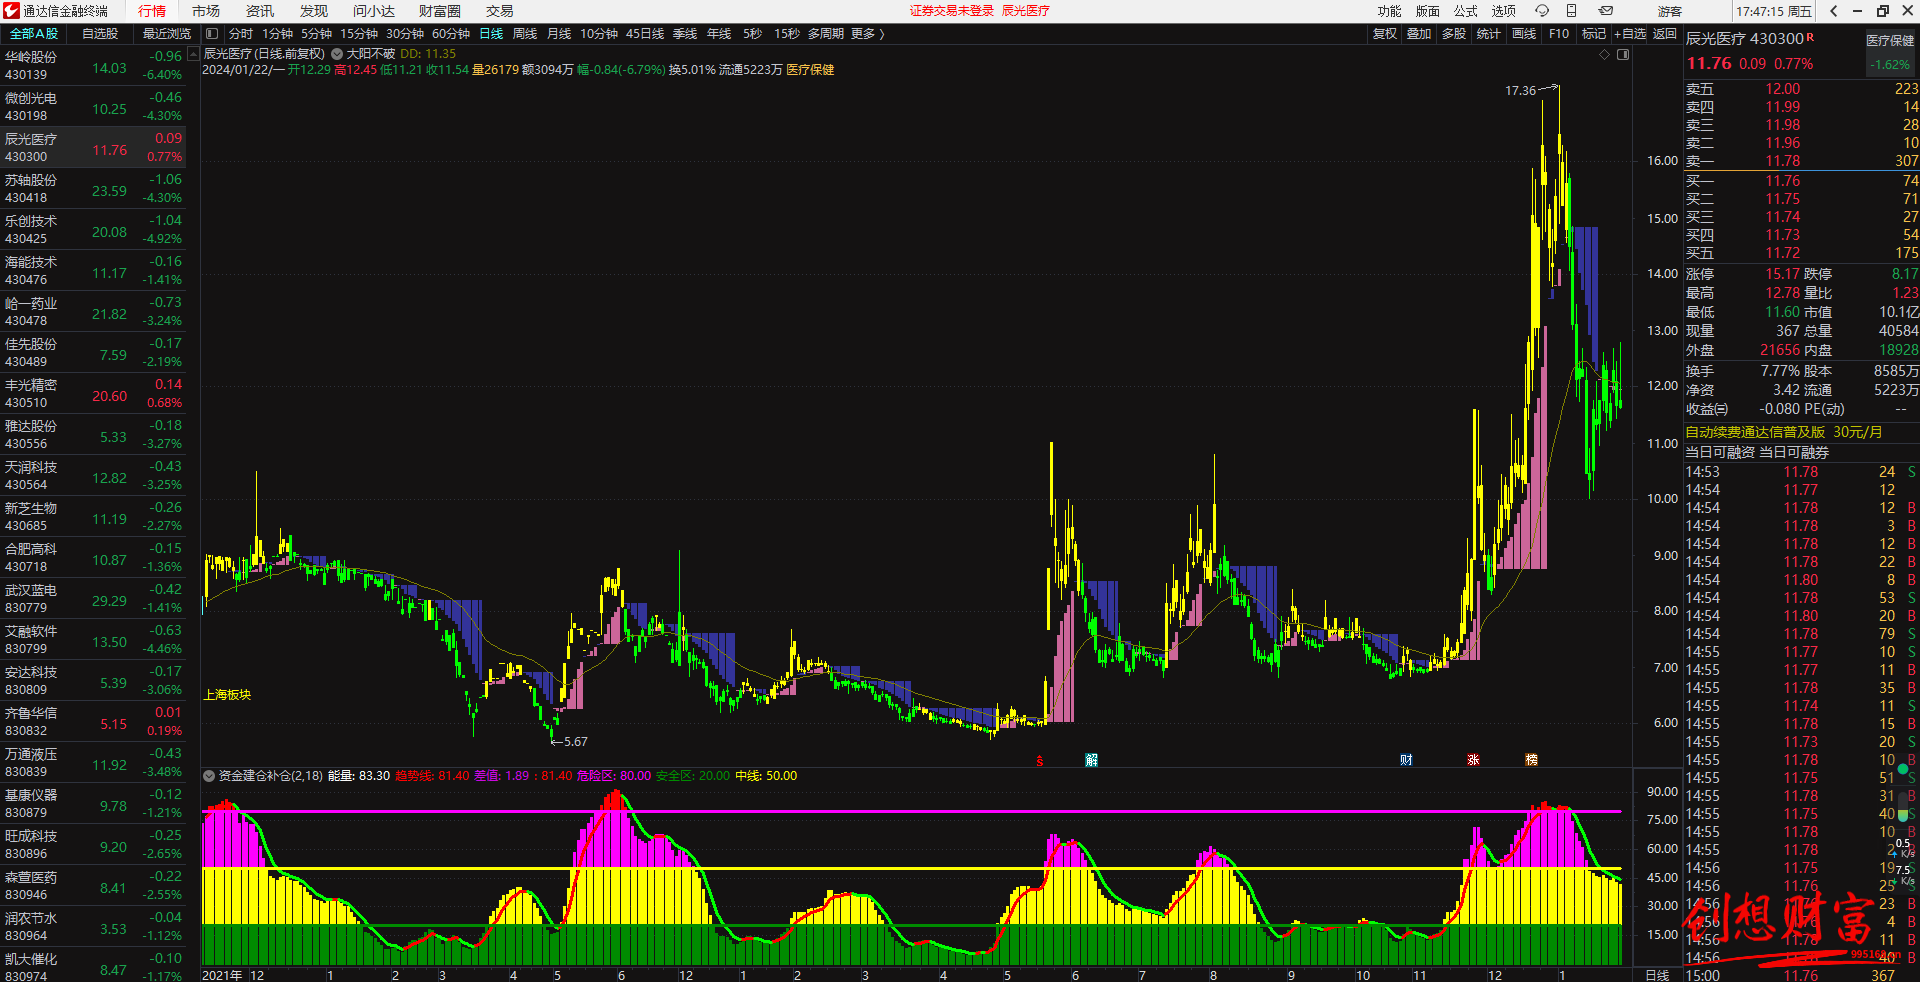Open the customer service headset icon
This screenshot has height=982, width=1920.
pyautogui.click(x=1542, y=11)
